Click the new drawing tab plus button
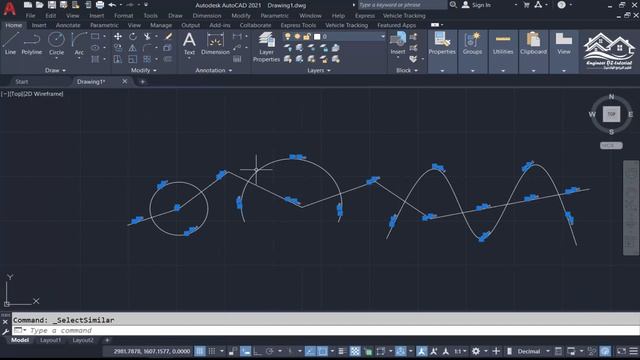 click(142, 82)
